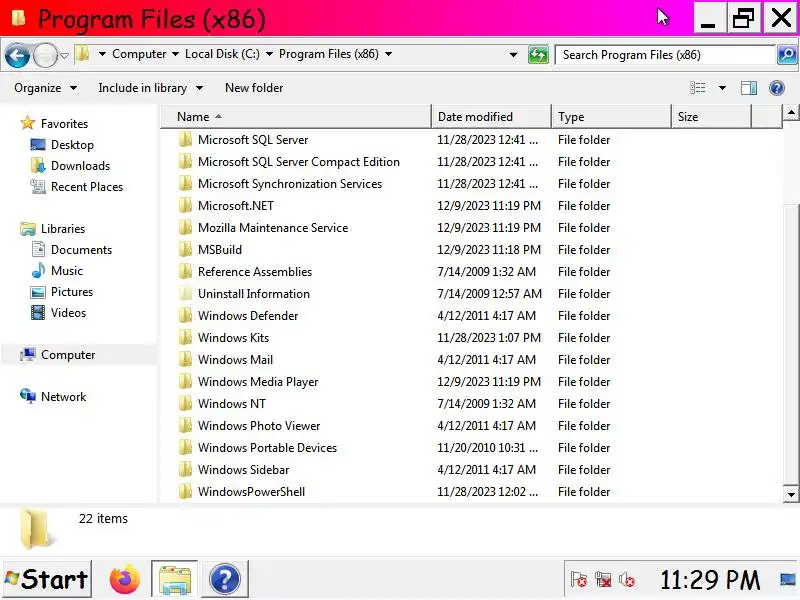Open Desktop in Favorites
Image resolution: width=800 pixels, height=600 pixels.
point(72,145)
